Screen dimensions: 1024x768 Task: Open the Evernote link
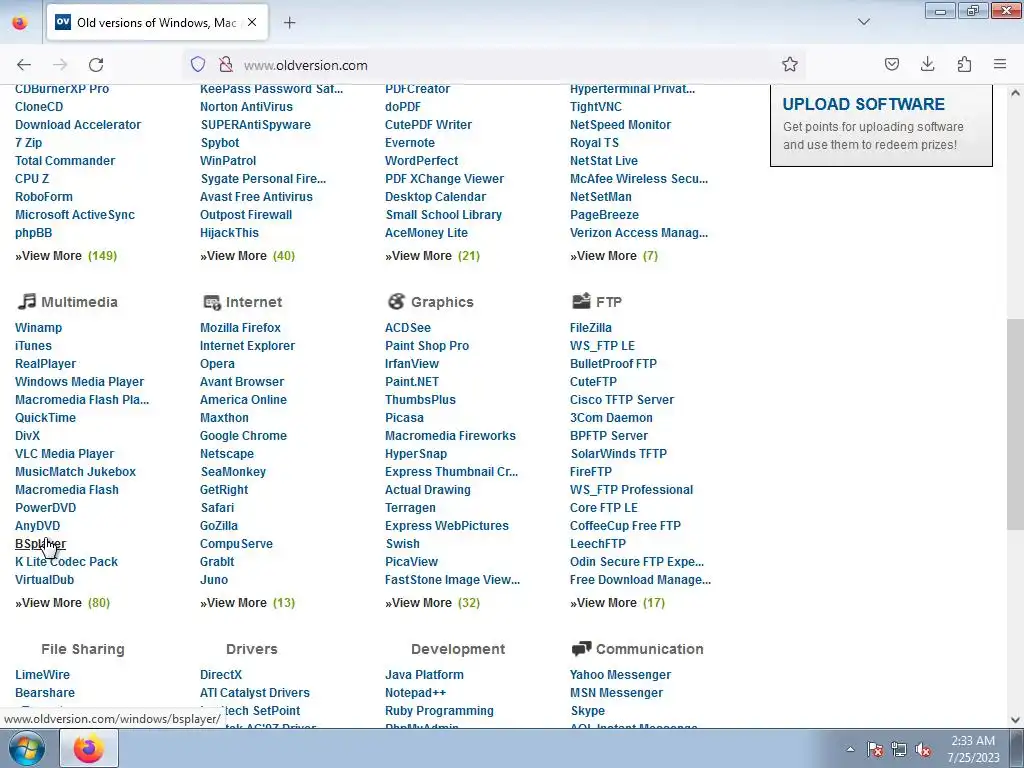click(409, 142)
